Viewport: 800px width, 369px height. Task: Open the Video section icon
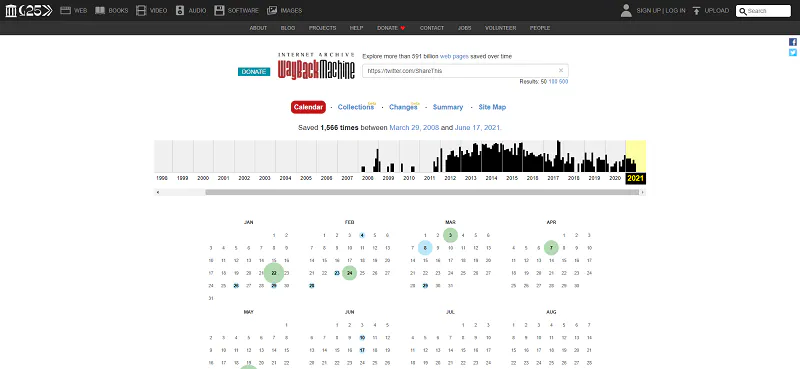[x=141, y=10]
